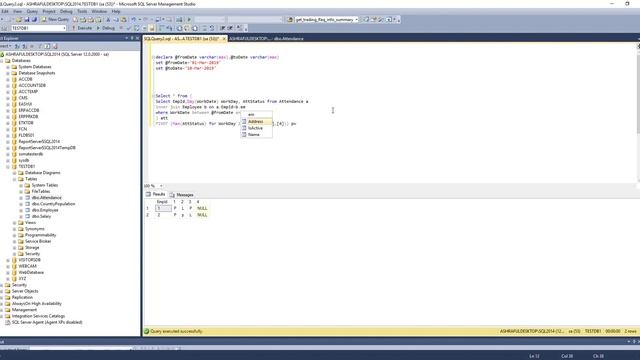This screenshot has width=640, height=360.
Task: Select the dbo.Employee table in the tree
Action: (45, 210)
